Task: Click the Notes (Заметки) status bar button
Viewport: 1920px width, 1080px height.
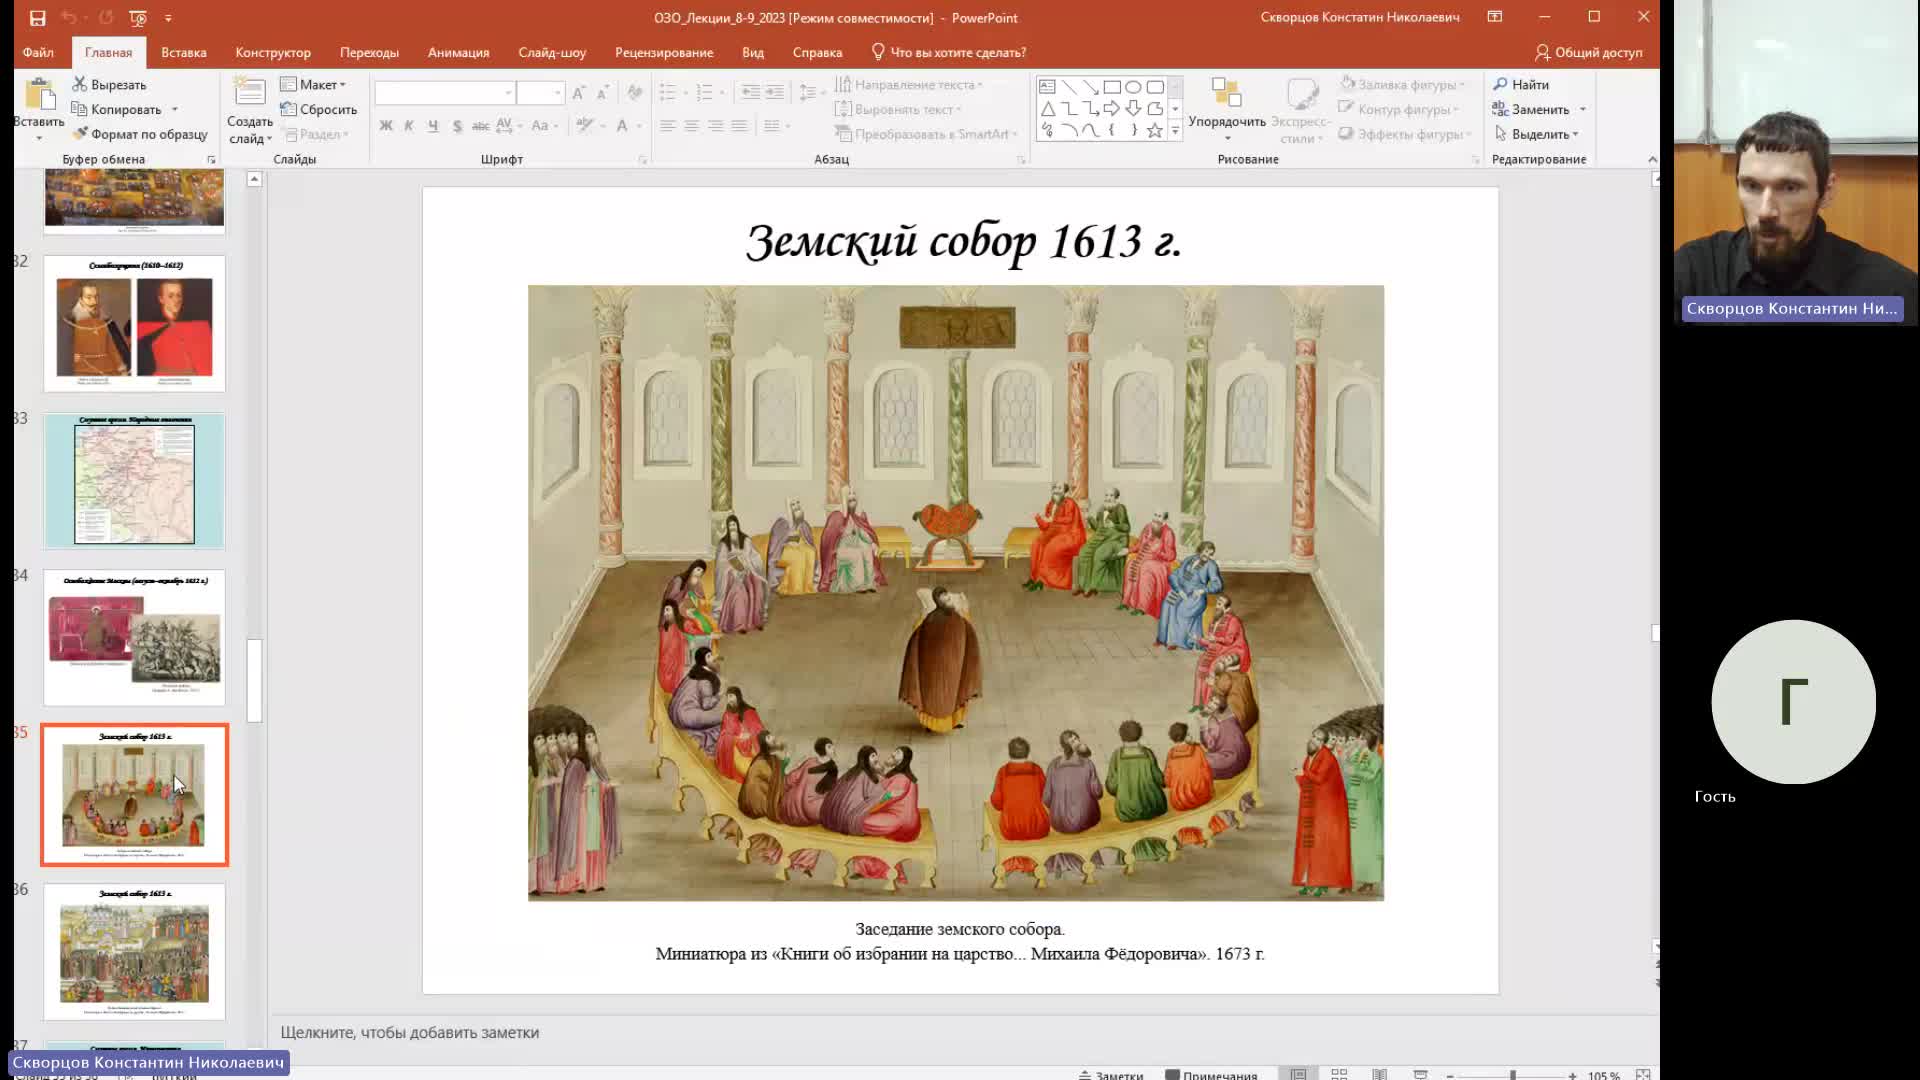Action: [1111, 1075]
